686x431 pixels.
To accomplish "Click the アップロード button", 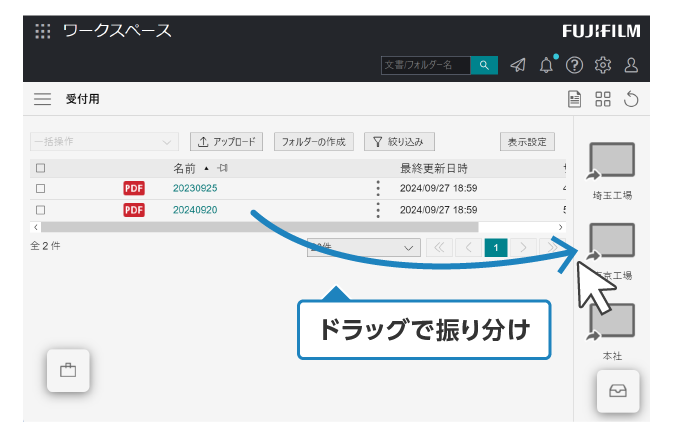I will tap(226, 142).
